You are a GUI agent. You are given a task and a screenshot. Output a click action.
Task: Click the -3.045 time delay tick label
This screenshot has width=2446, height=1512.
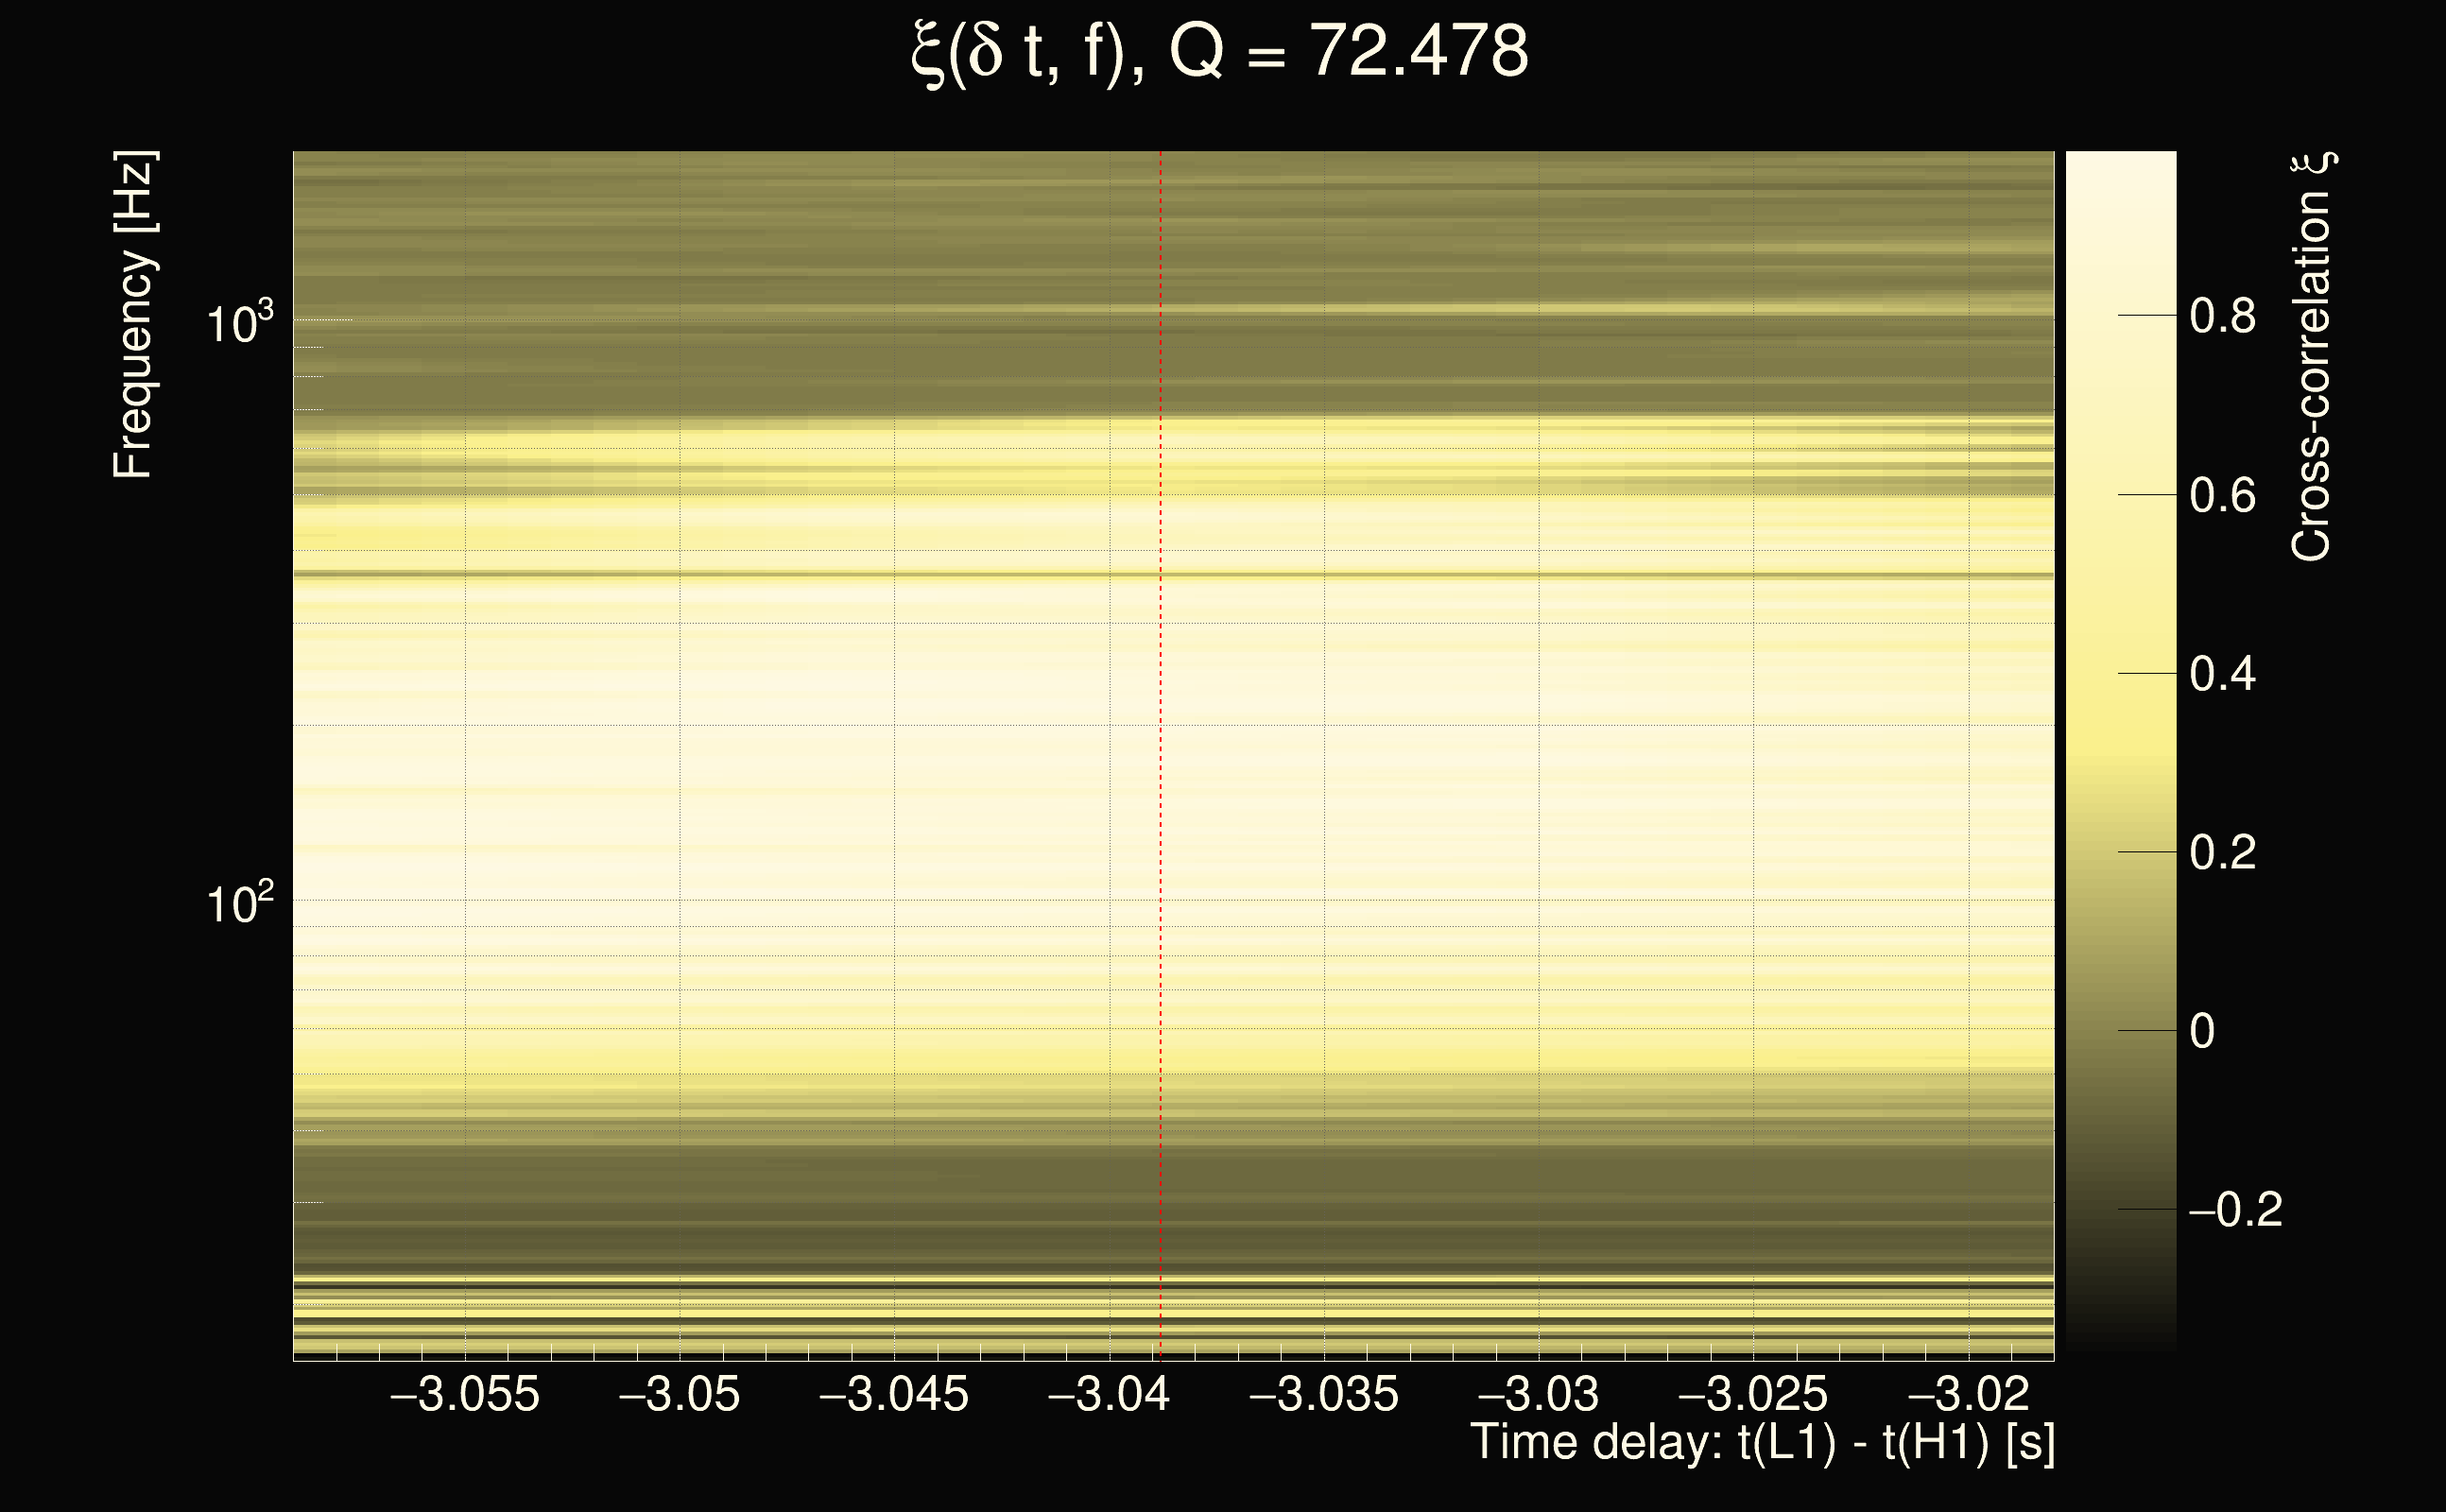[x=893, y=1394]
